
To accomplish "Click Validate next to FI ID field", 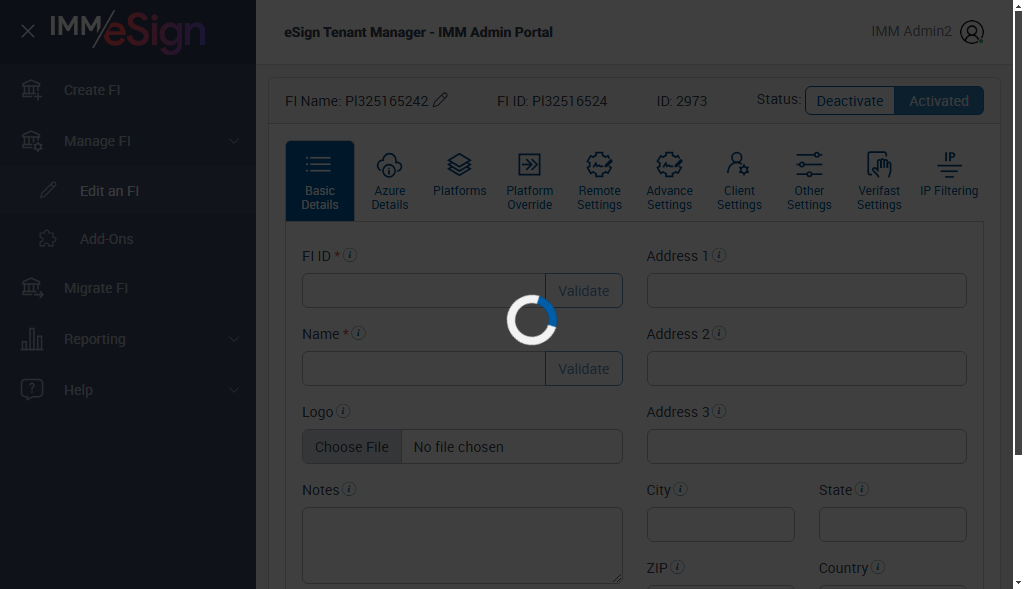I will point(584,291).
